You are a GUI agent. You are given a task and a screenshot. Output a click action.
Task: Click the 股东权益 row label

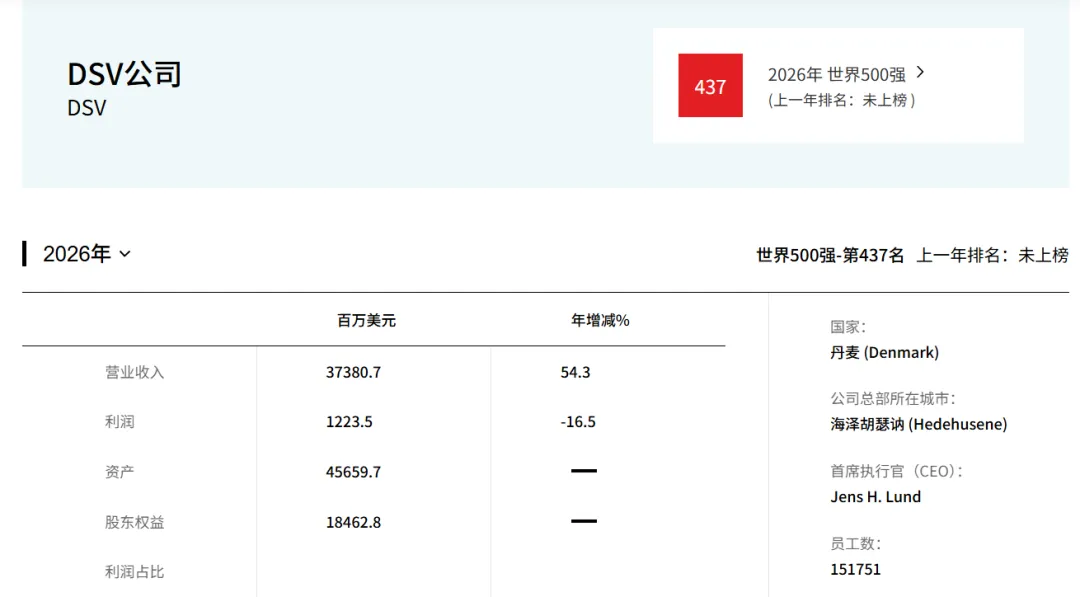point(134,523)
